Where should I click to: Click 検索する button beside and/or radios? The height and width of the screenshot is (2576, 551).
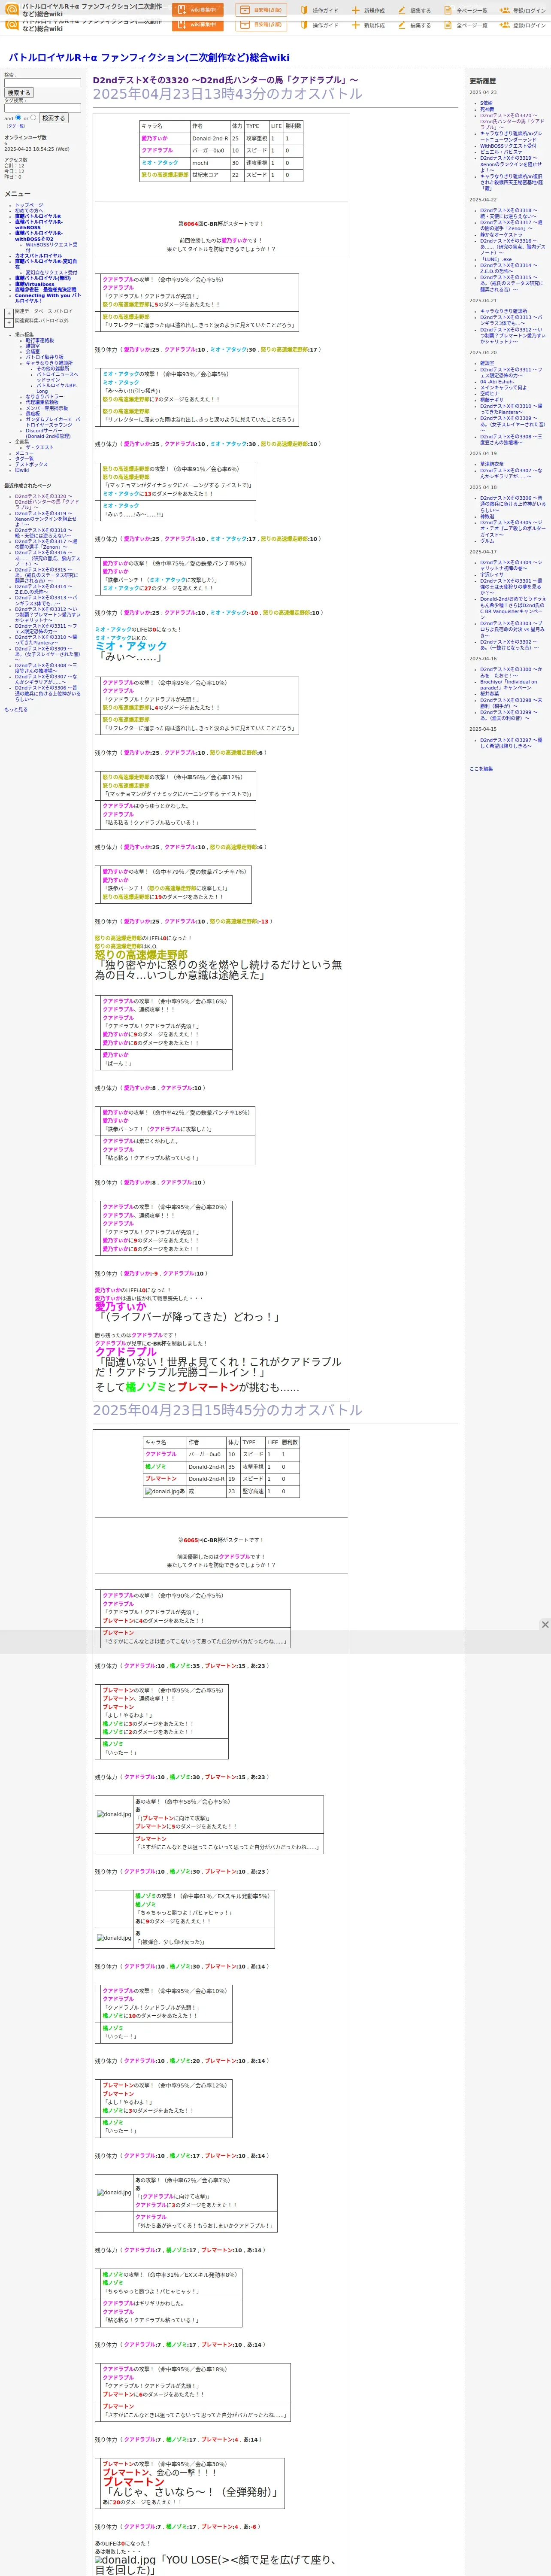53,118
